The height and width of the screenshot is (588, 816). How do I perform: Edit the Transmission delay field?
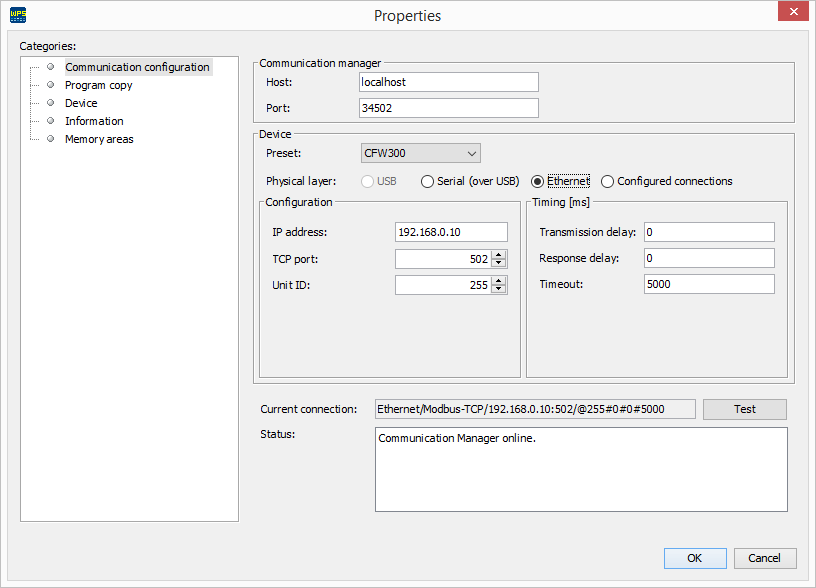point(709,231)
